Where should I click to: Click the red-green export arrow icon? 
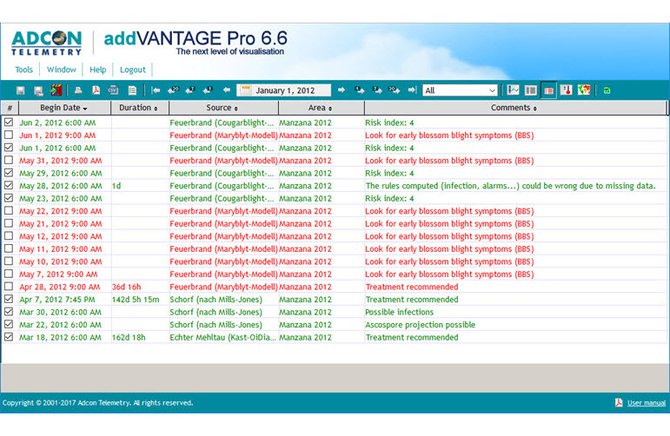click(56, 90)
